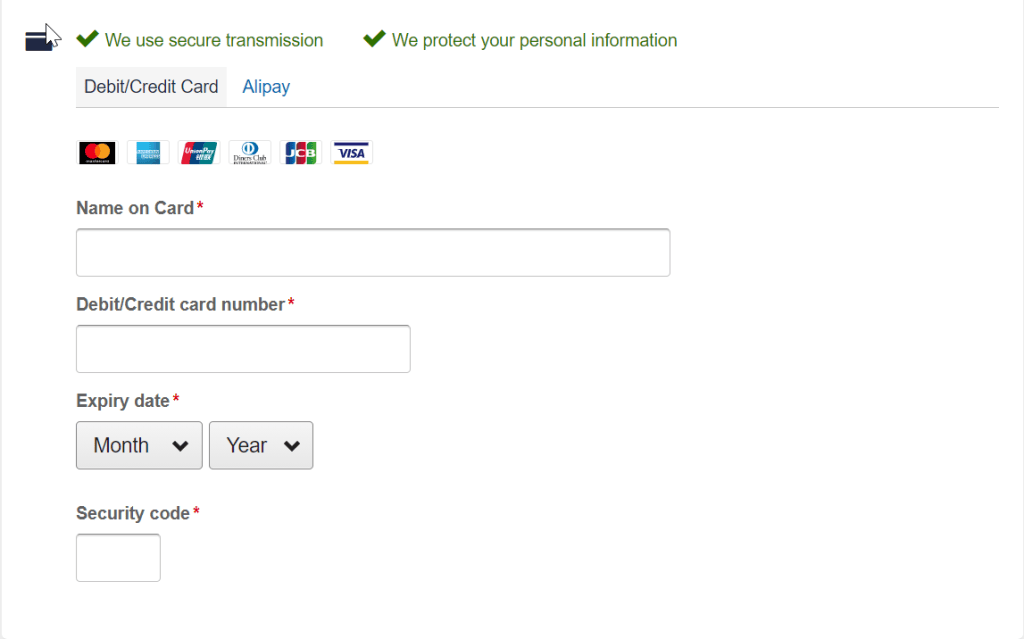1024x639 pixels.
Task: Click the payment card icon at top left
Action: tap(39, 41)
